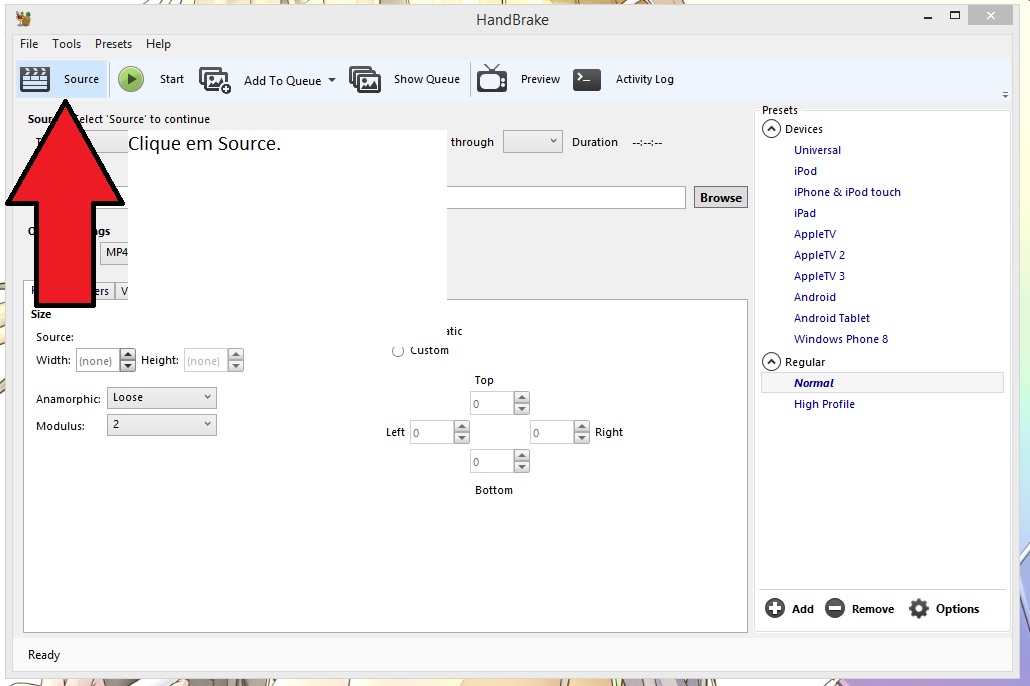The width and height of the screenshot is (1030, 686).
Task: Click the Preview television icon
Action: [492, 78]
